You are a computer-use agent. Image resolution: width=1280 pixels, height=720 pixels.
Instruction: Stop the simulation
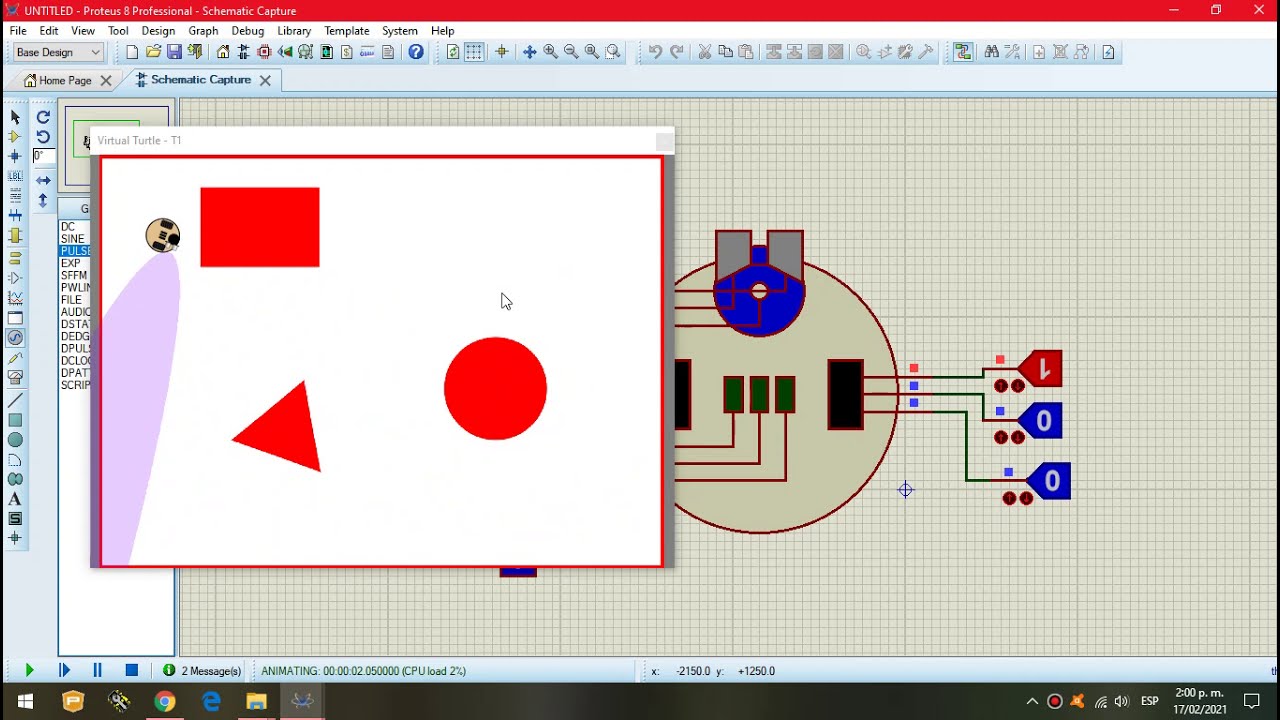click(131, 671)
